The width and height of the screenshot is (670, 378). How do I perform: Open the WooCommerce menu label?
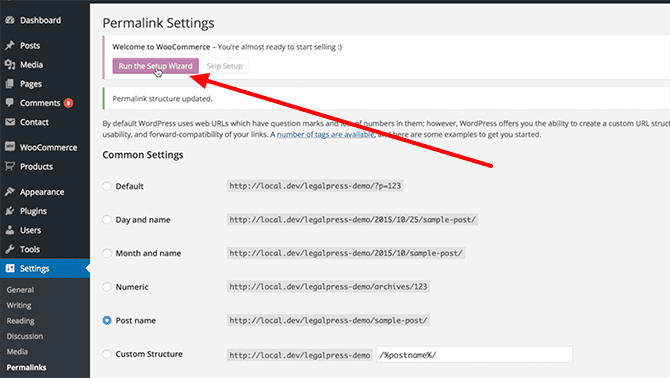(48, 147)
